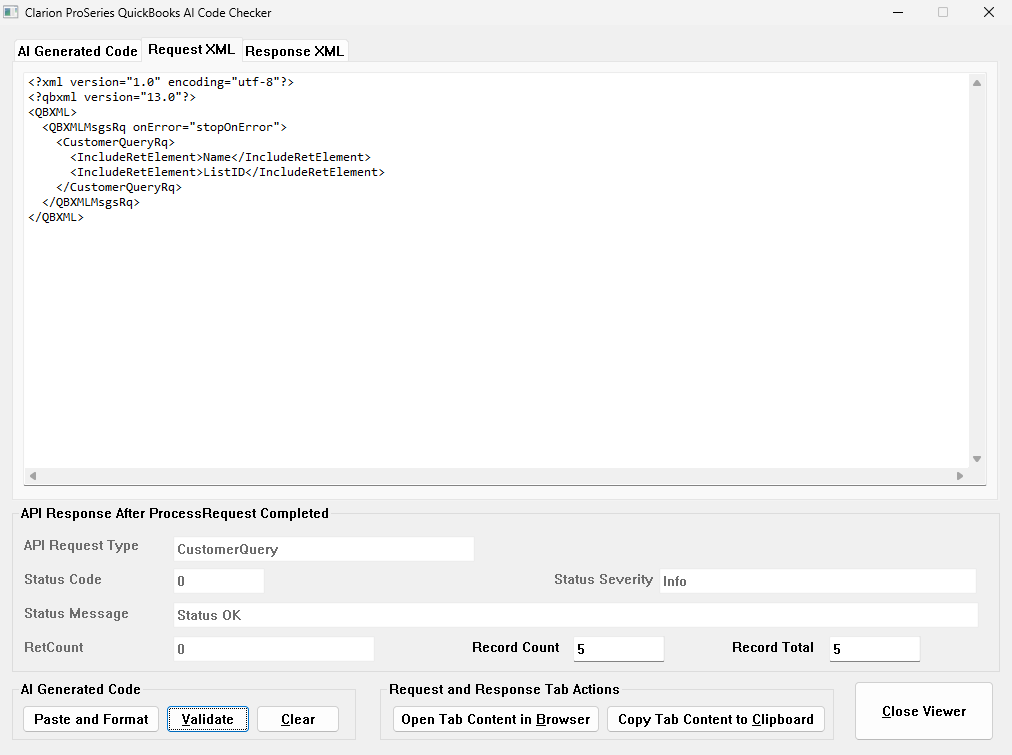Copy Tab Content to Clipboard

[716, 719]
